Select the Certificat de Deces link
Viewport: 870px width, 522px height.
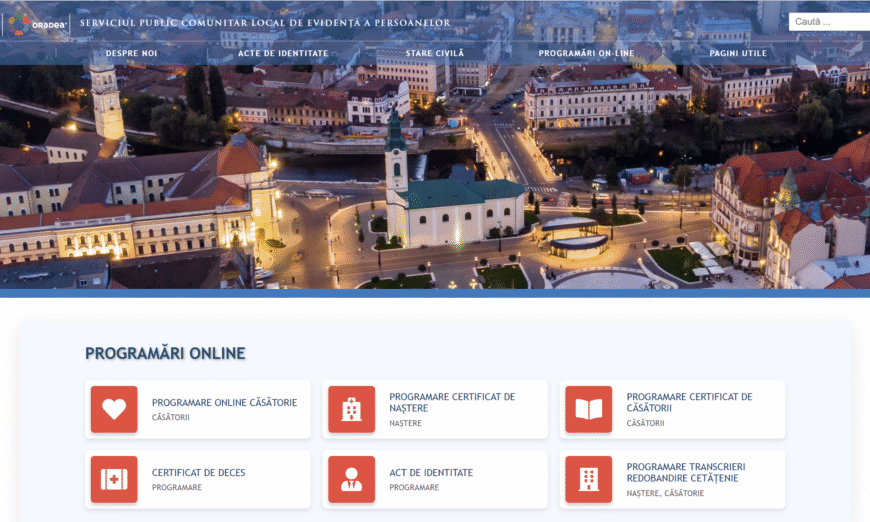point(198,473)
